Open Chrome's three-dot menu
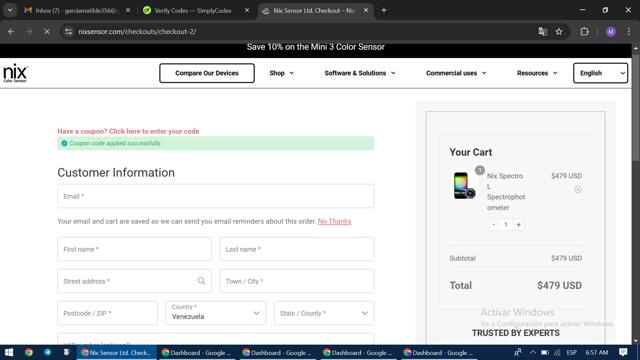This screenshot has width=640, height=360. click(629, 31)
